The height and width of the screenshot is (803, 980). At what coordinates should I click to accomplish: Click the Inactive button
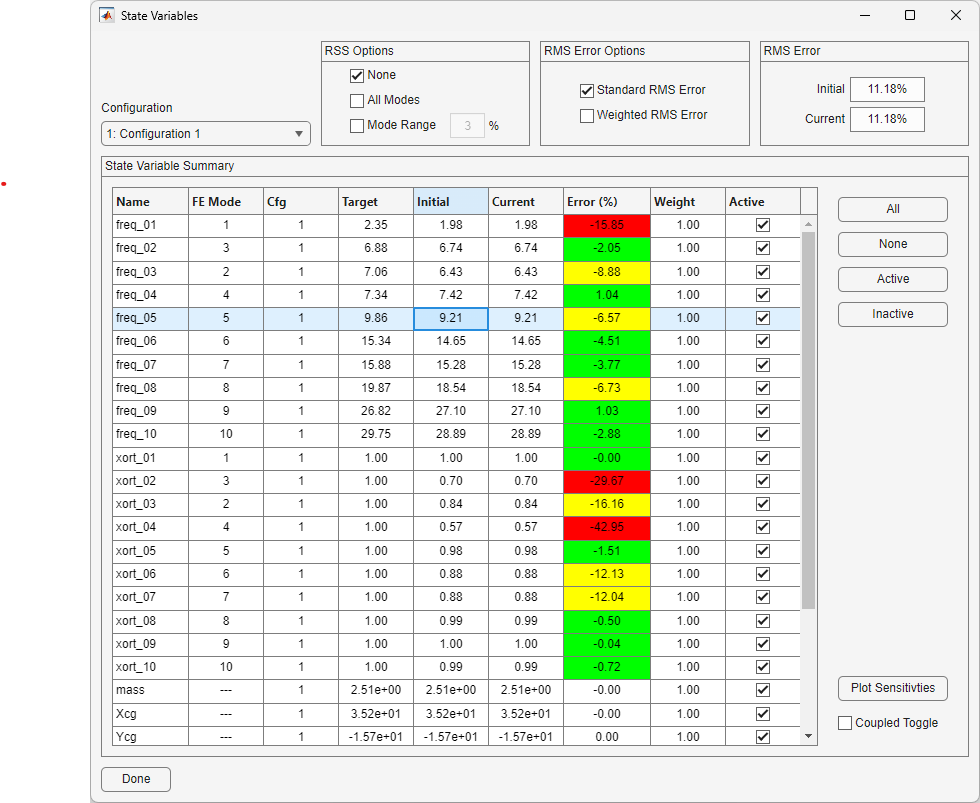(892, 314)
